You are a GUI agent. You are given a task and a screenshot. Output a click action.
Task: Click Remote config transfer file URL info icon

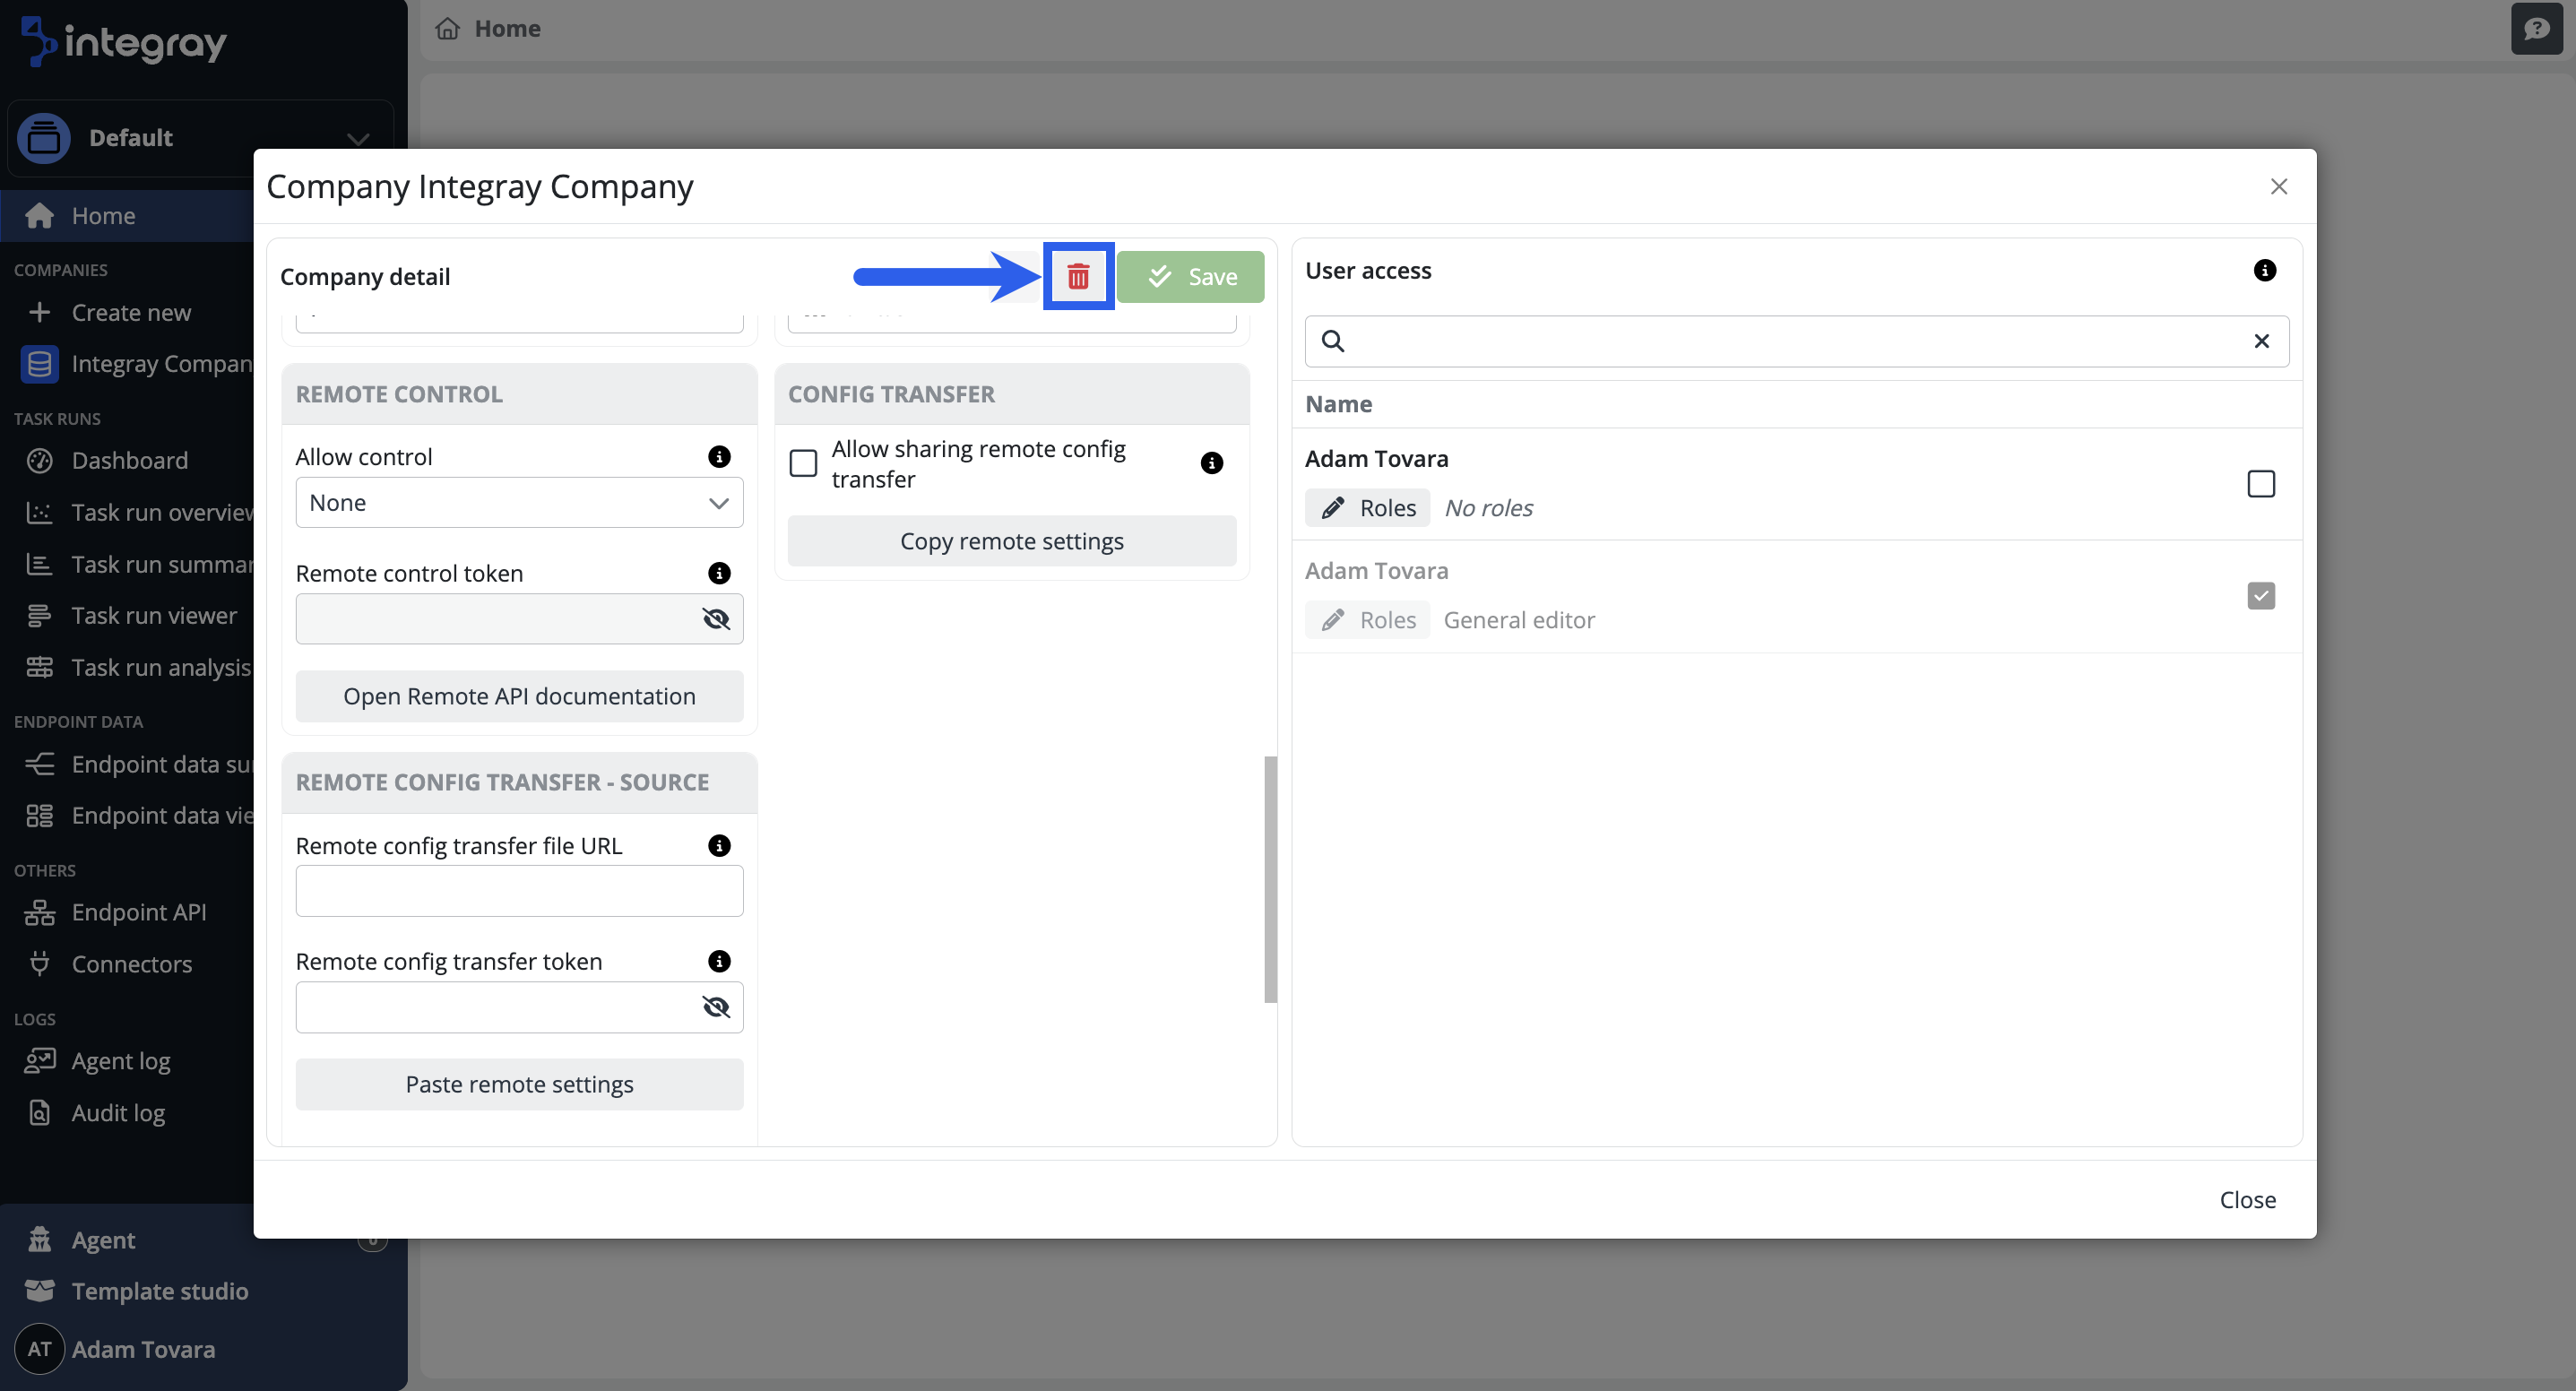click(x=718, y=845)
